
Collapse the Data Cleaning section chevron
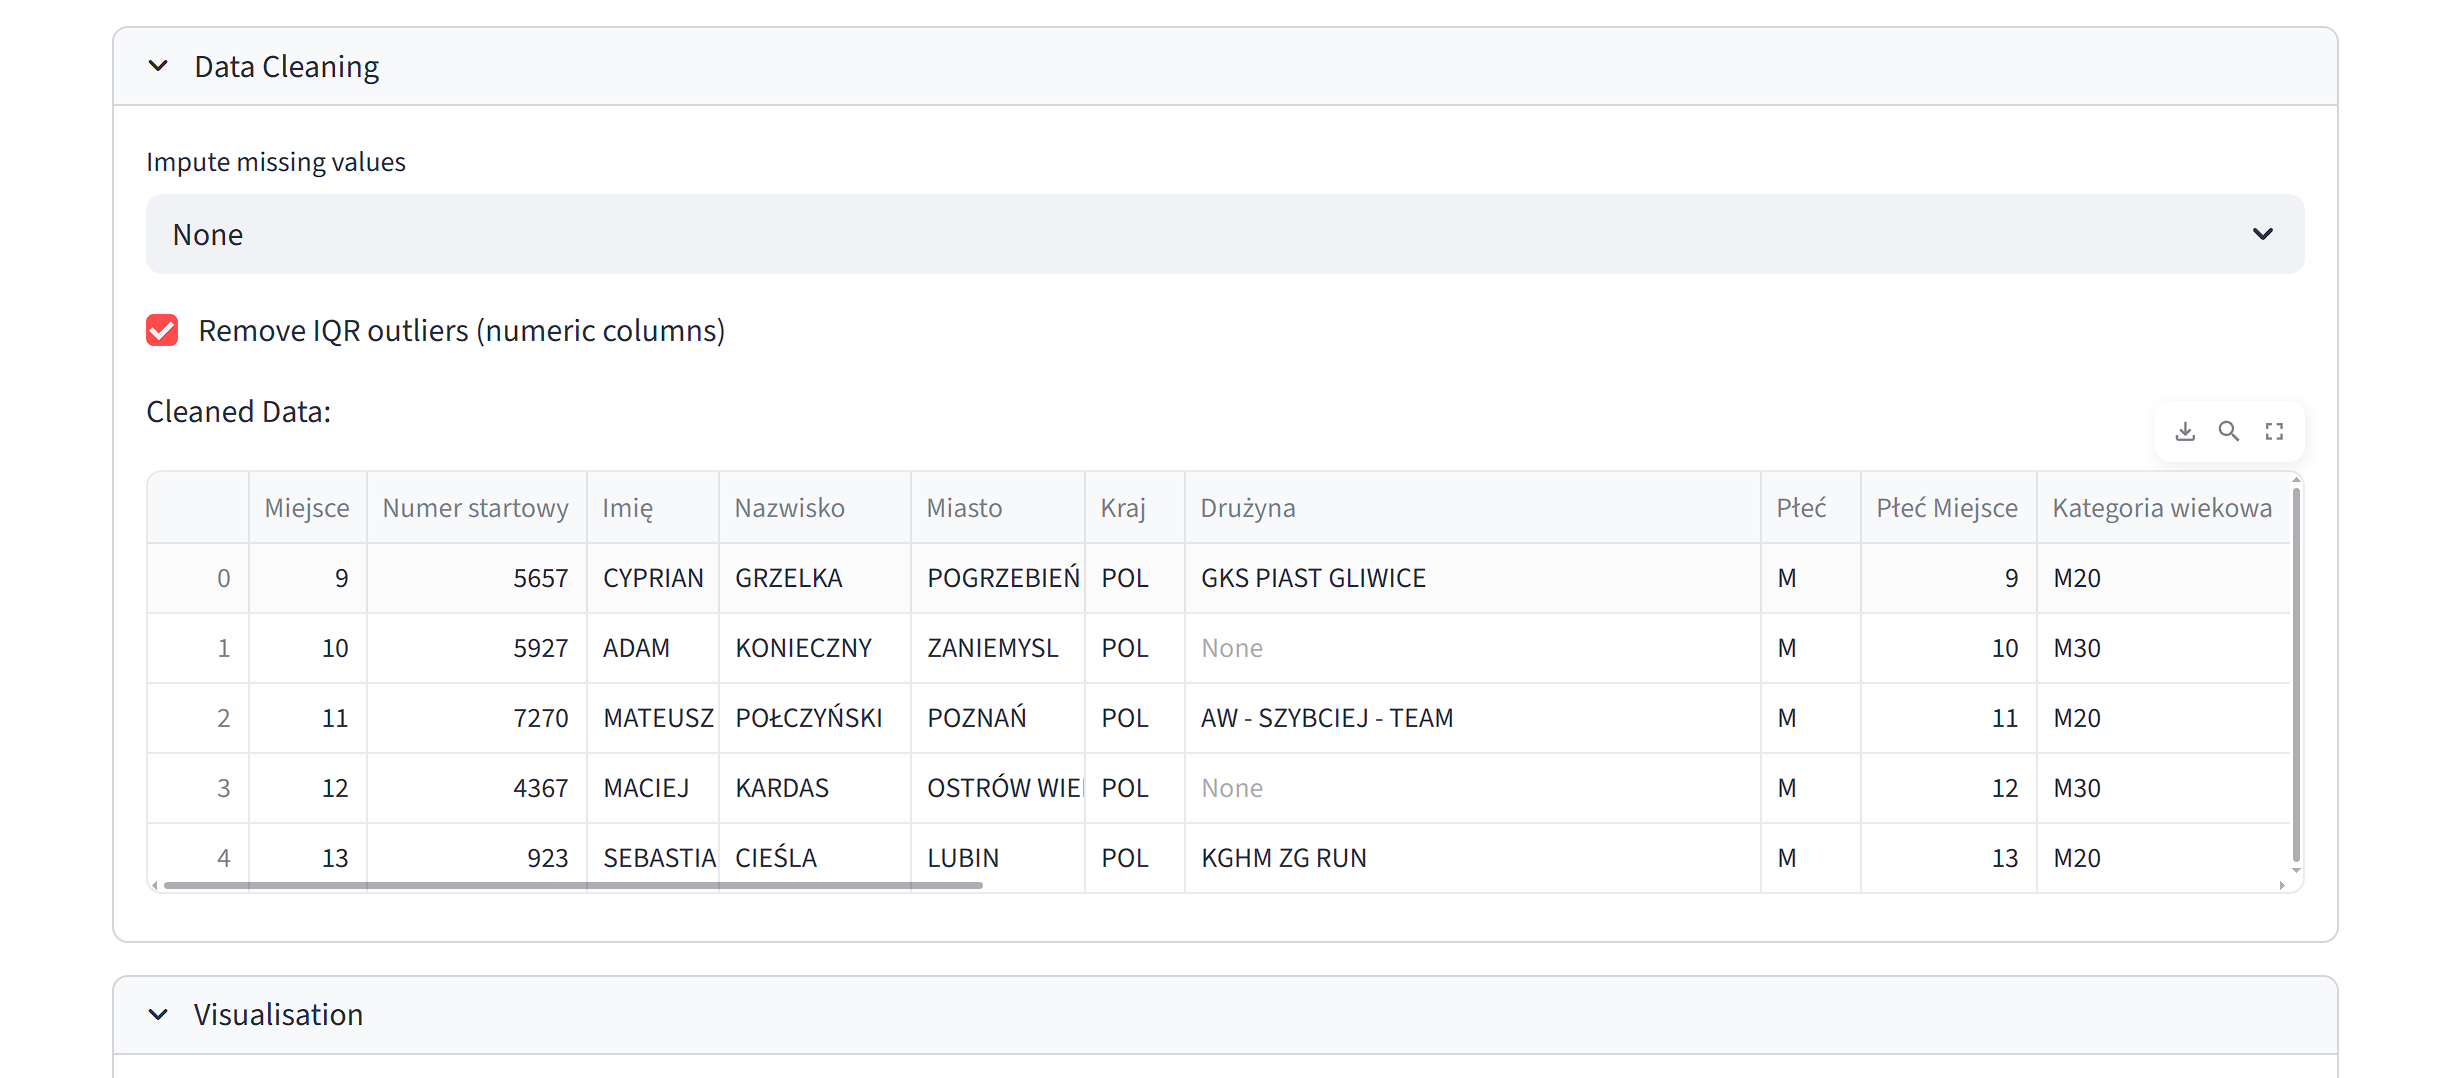158,67
